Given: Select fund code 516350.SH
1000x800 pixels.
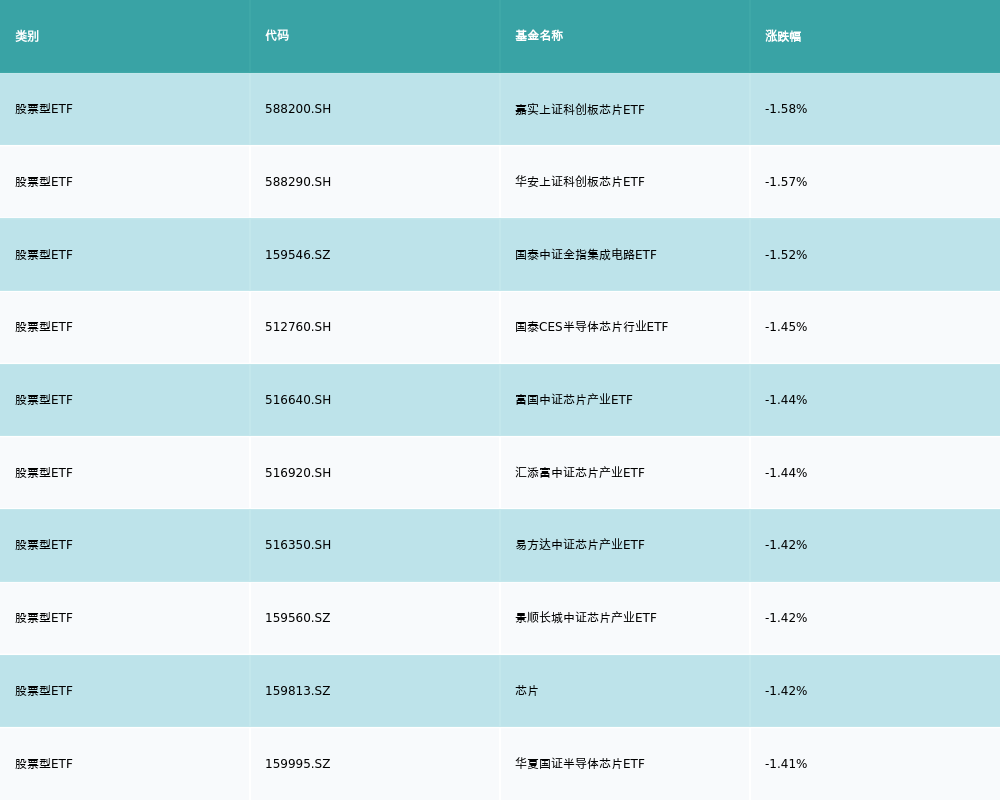Looking at the screenshot, I should (x=298, y=545).
